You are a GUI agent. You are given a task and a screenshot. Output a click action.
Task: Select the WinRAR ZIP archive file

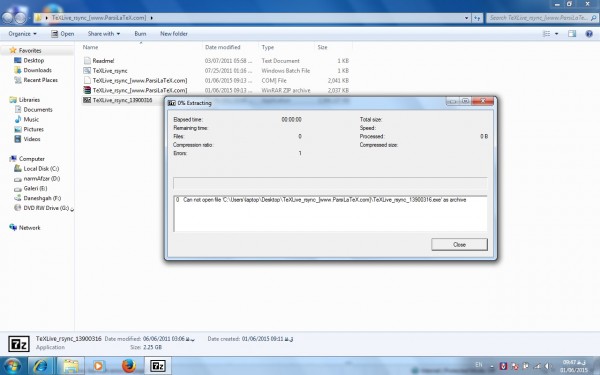(140, 90)
